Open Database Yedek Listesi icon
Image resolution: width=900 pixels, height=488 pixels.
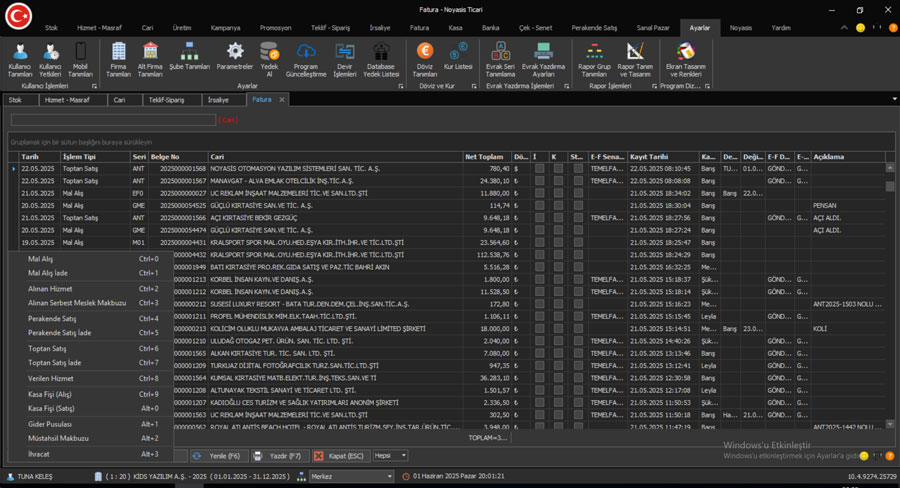pyautogui.click(x=381, y=60)
